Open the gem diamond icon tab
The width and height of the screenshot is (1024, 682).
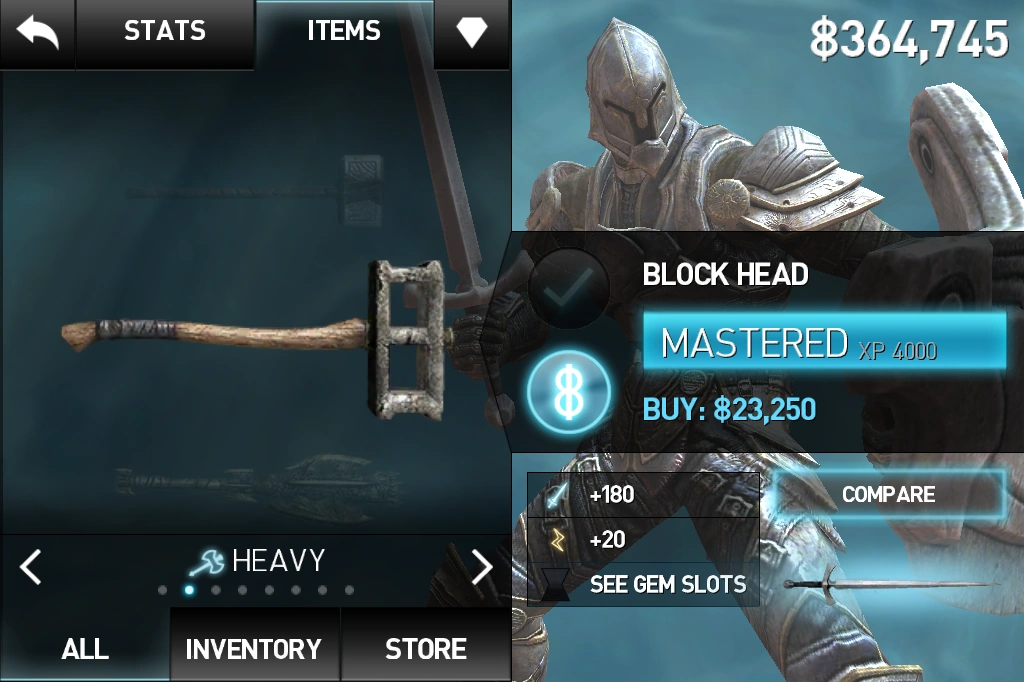coord(472,31)
